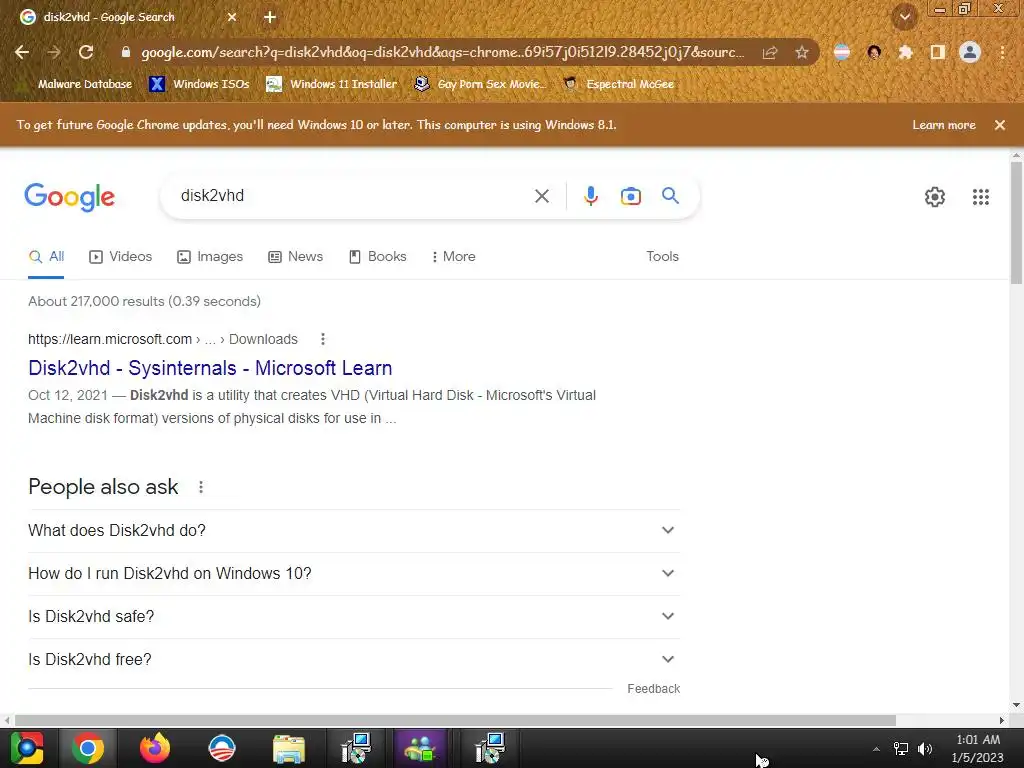Close the disk2vhd Google Search tab
The height and width of the screenshot is (768, 1024).
click(x=232, y=17)
